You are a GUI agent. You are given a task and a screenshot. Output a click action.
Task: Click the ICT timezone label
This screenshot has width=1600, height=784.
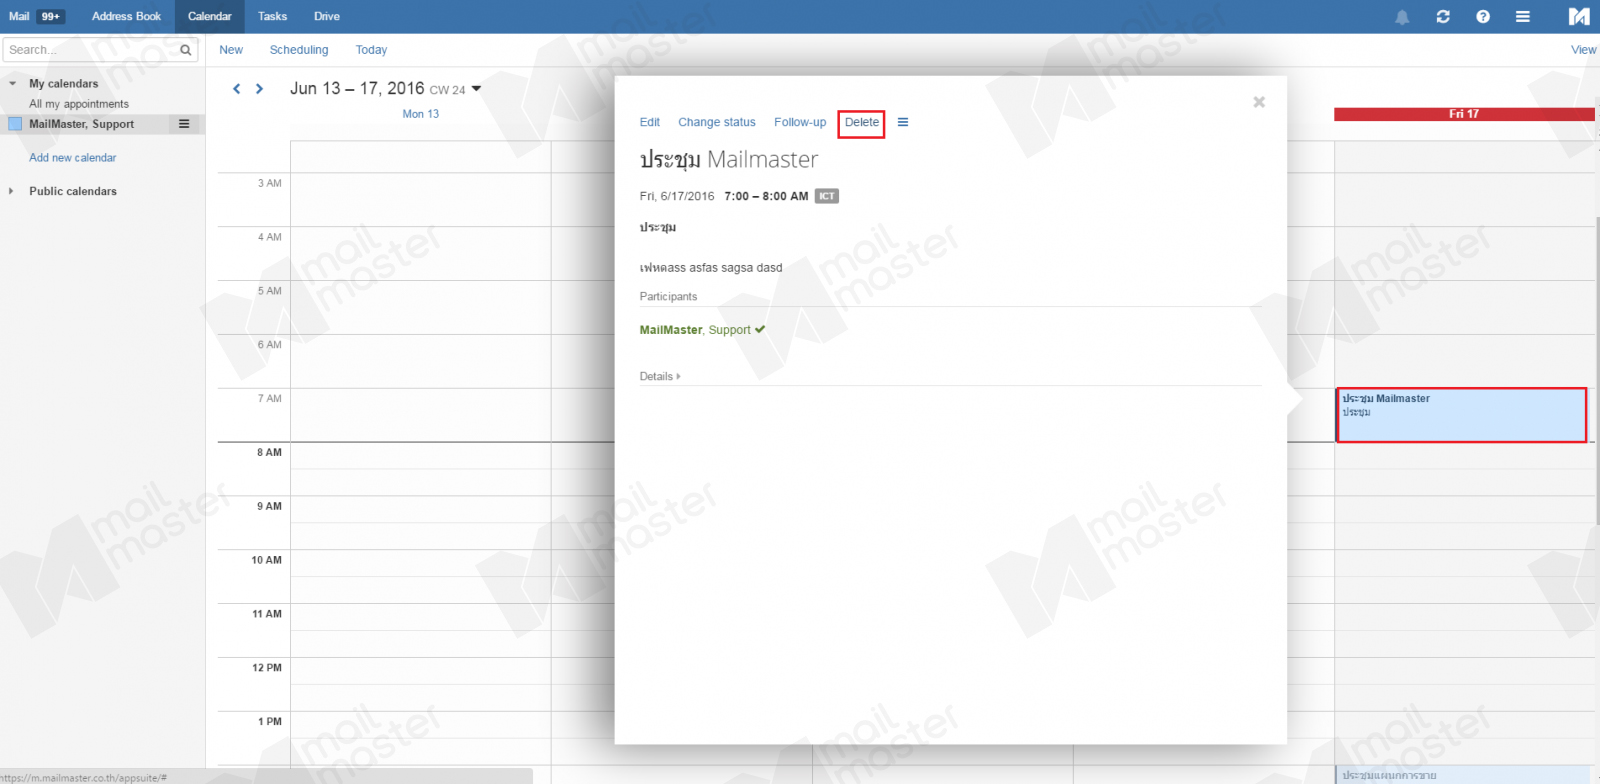point(827,196)
